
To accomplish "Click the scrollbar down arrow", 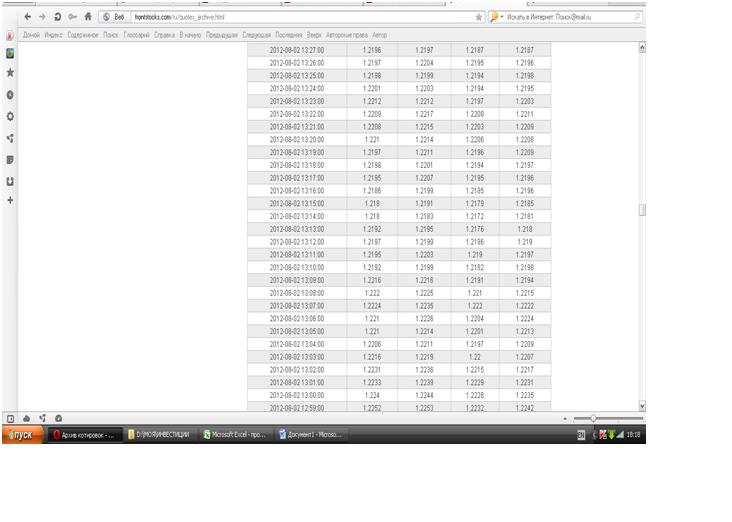I will (641, 406).
